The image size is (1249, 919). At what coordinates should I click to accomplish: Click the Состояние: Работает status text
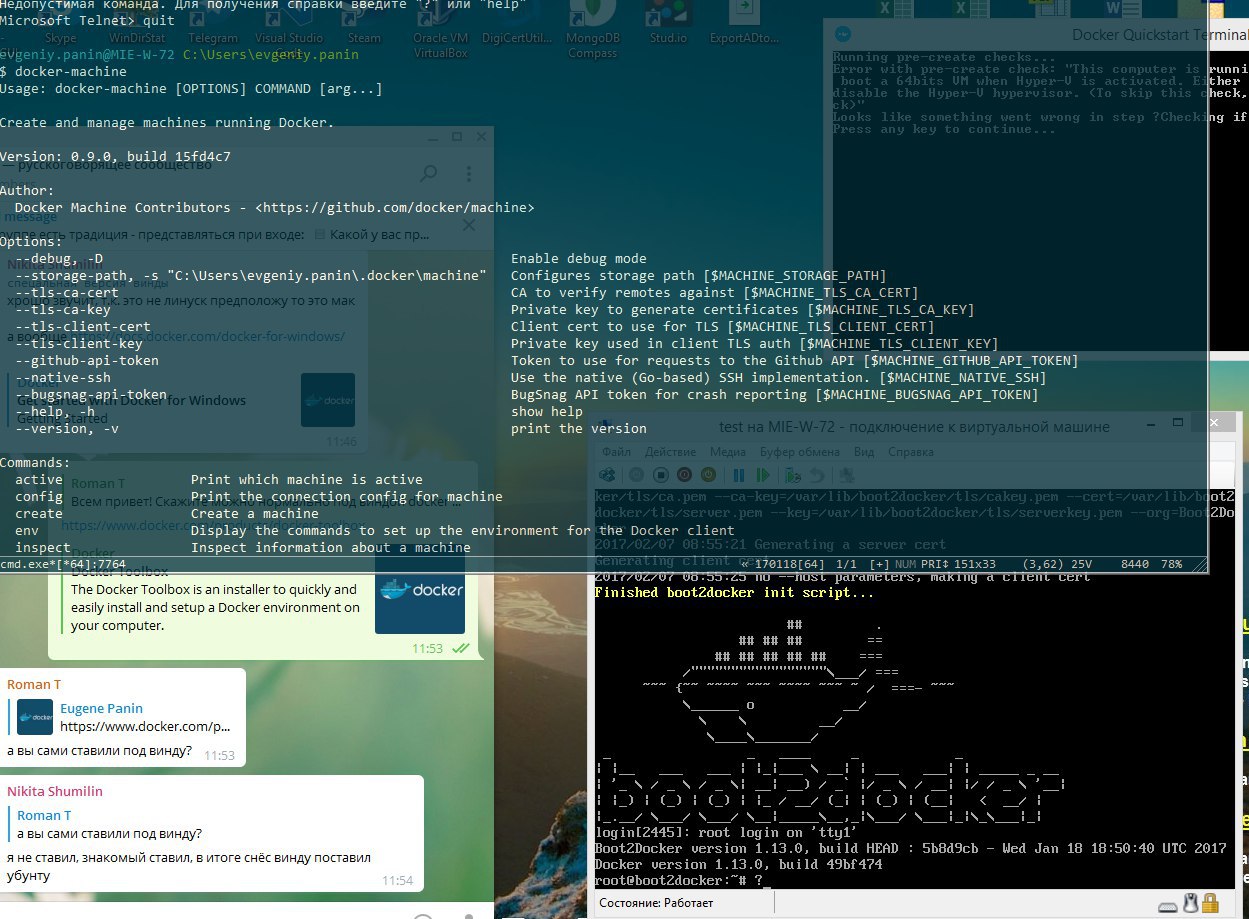[656, 905]
